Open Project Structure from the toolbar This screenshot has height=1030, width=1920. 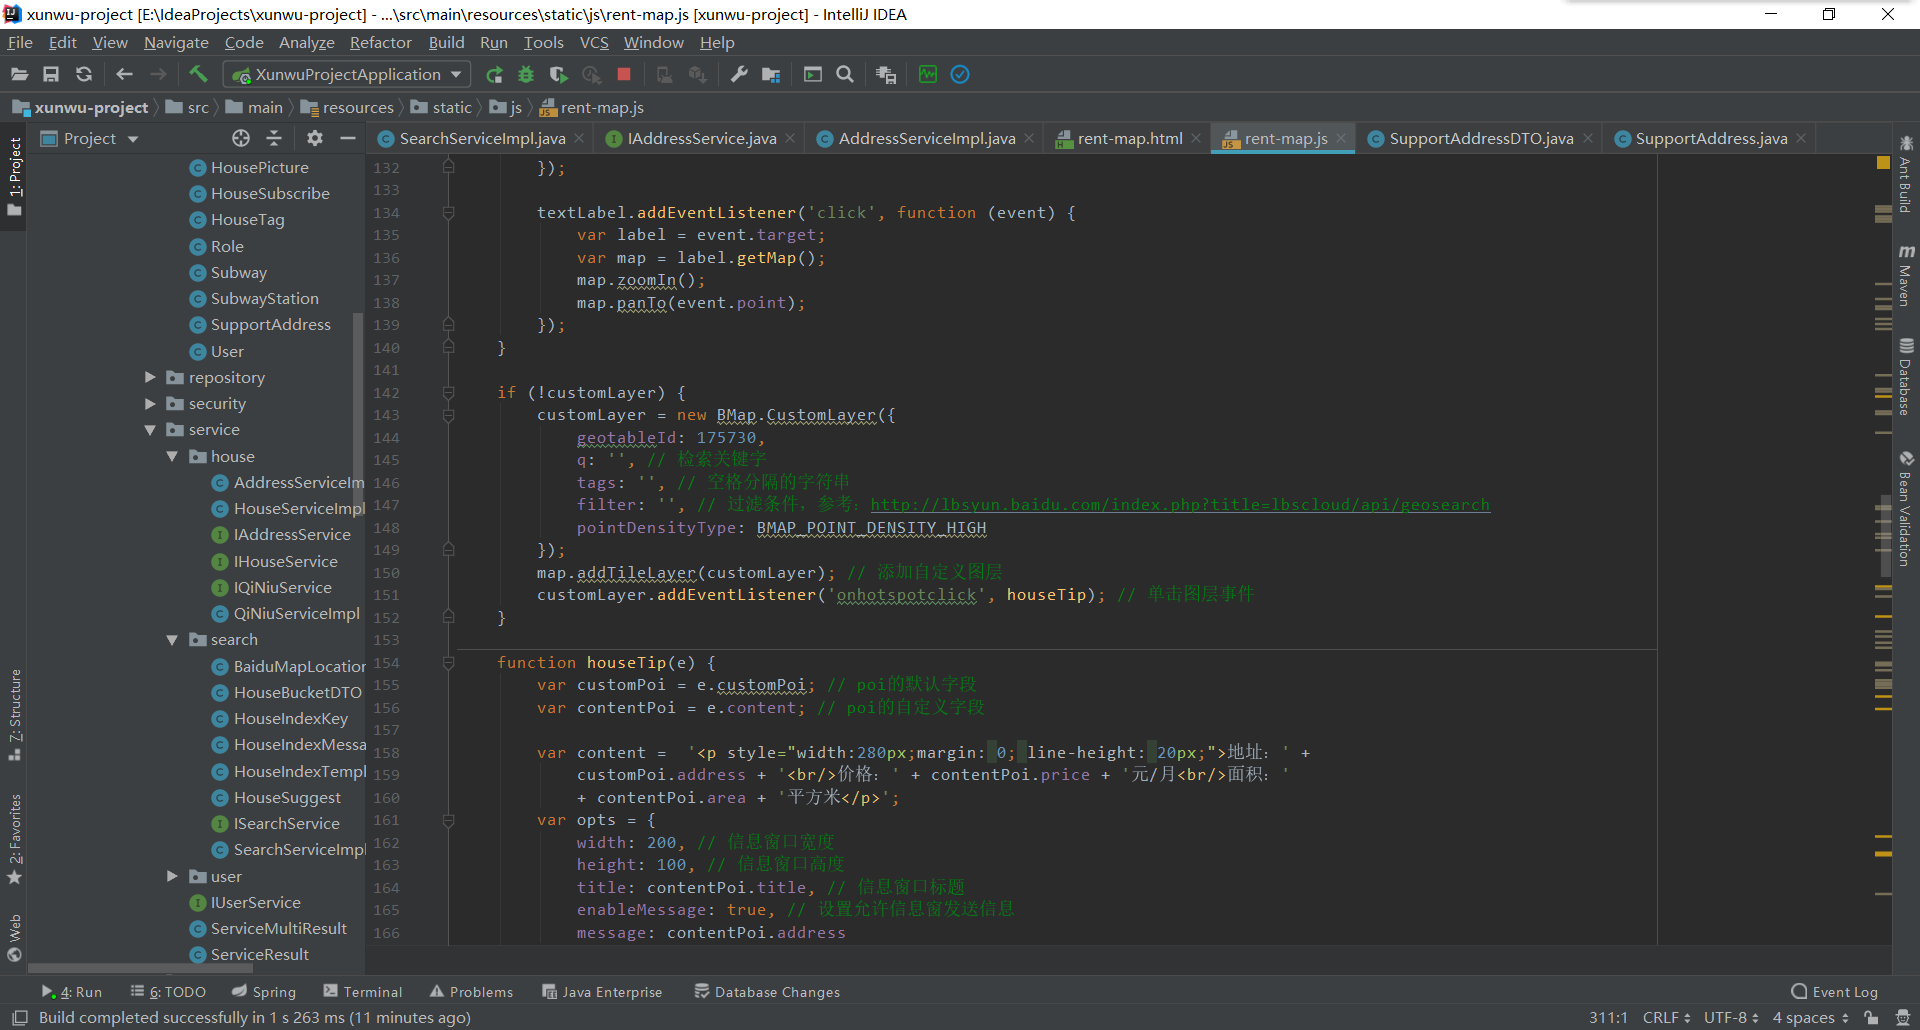771,74
